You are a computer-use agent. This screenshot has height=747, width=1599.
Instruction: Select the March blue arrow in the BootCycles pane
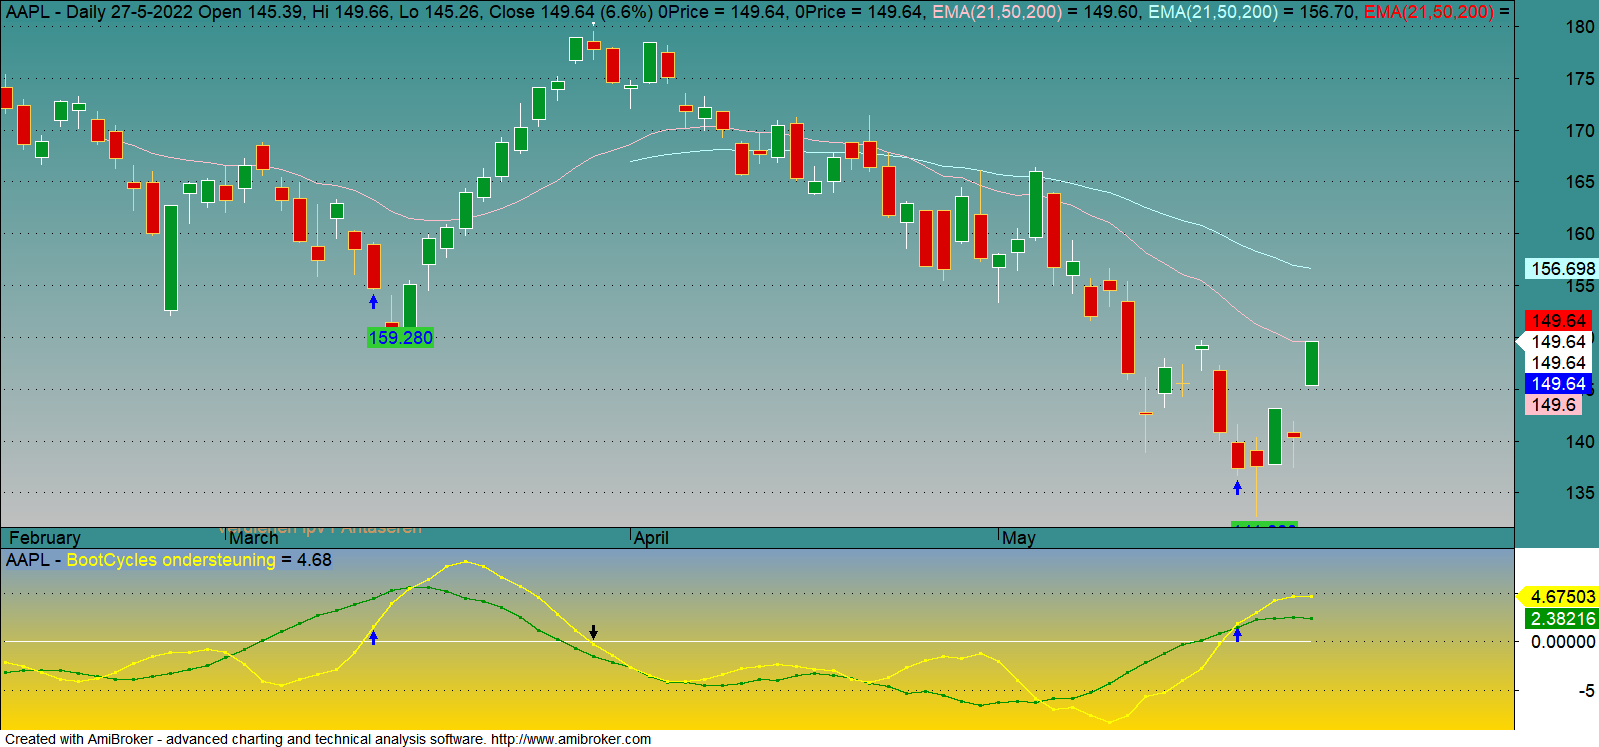pyautogui.click(x=374, y=637)
